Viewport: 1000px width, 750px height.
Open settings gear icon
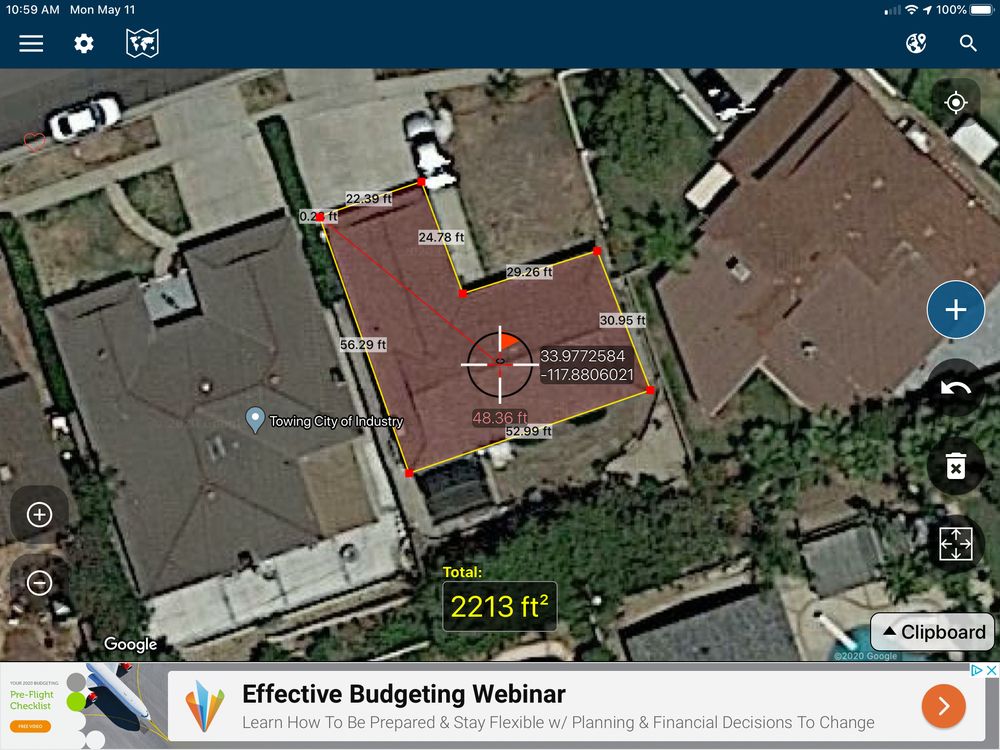84,43
